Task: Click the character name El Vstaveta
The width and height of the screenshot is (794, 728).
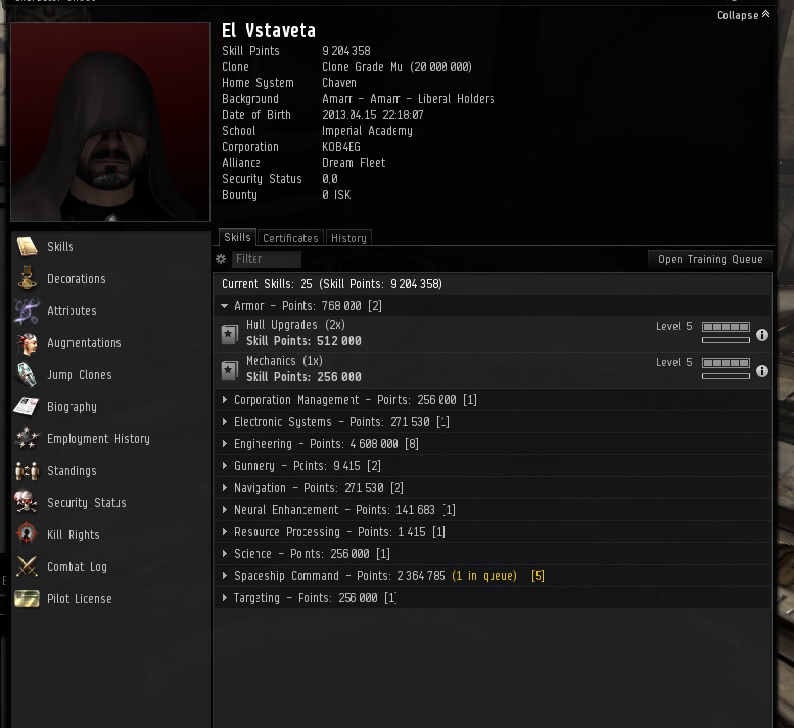Action: pyautogui.click(x=269, y=31)
